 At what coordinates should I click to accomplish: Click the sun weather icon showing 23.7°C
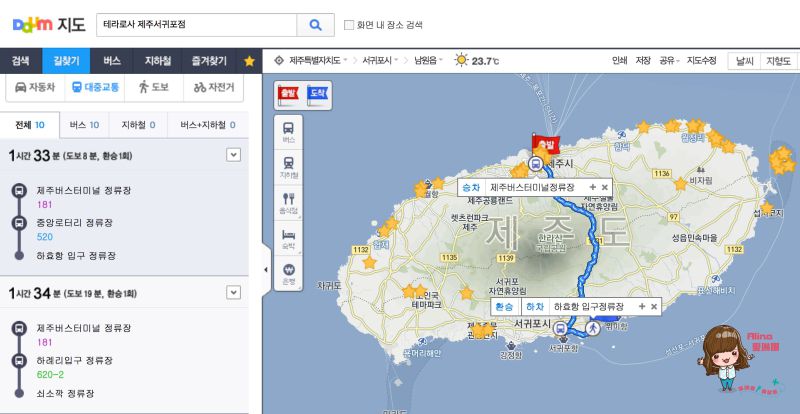(x=461, y=60)
